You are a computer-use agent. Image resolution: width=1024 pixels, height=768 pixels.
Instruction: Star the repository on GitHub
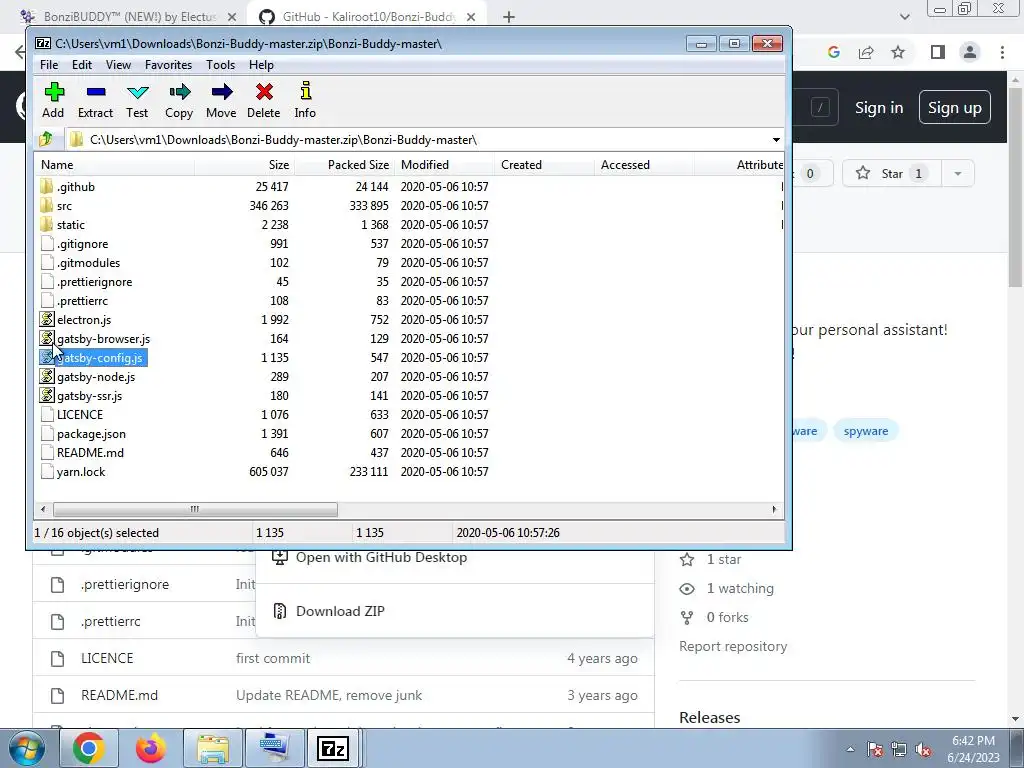891,174
